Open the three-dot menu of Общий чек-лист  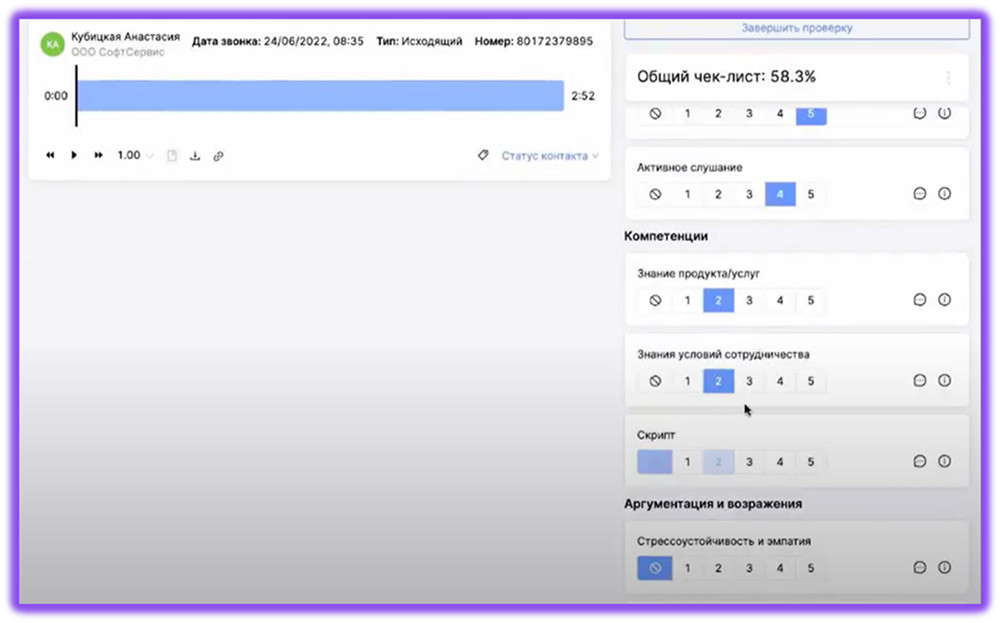[948, 78]
